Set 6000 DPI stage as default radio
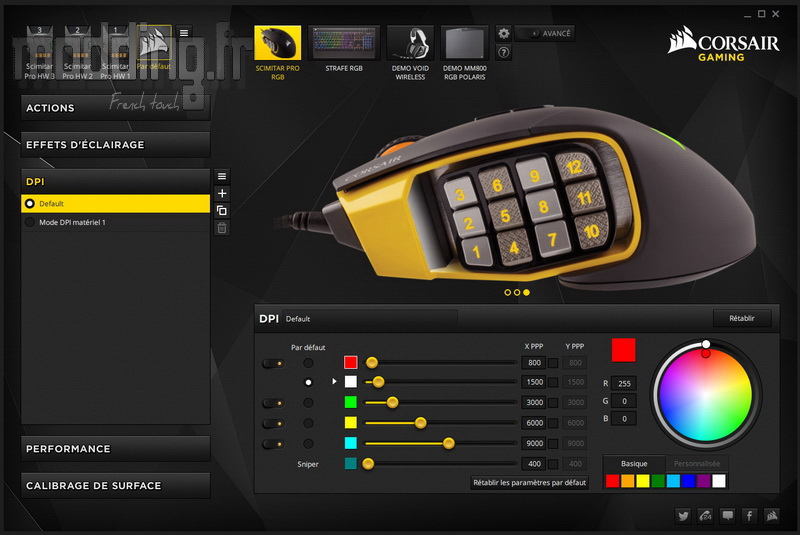This screenshot has width=800, height=535. [x=308, y=423]
